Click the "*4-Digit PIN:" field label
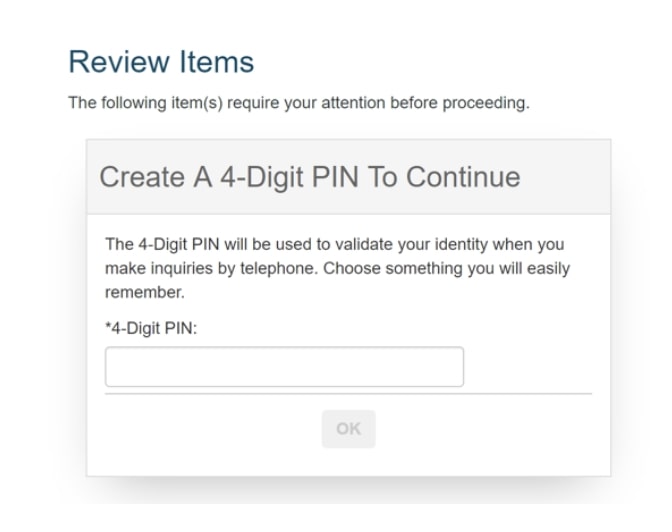This screenshot has width=672, height=532. tap(151, 326)
